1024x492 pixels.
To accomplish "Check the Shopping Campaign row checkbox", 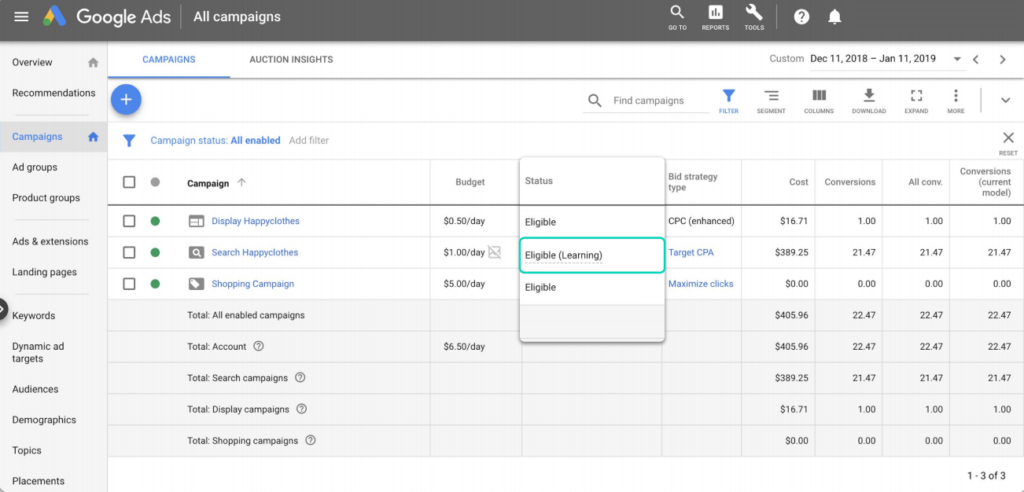I will click(x=129, y=284).
